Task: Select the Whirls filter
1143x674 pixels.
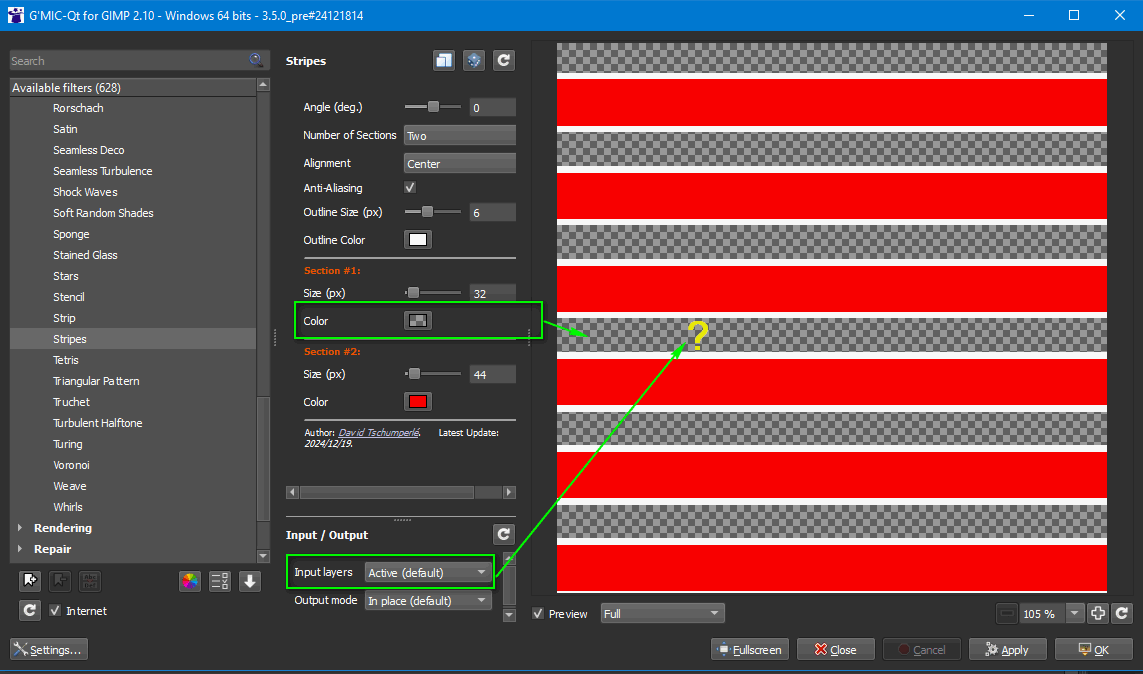Action: 67,507
